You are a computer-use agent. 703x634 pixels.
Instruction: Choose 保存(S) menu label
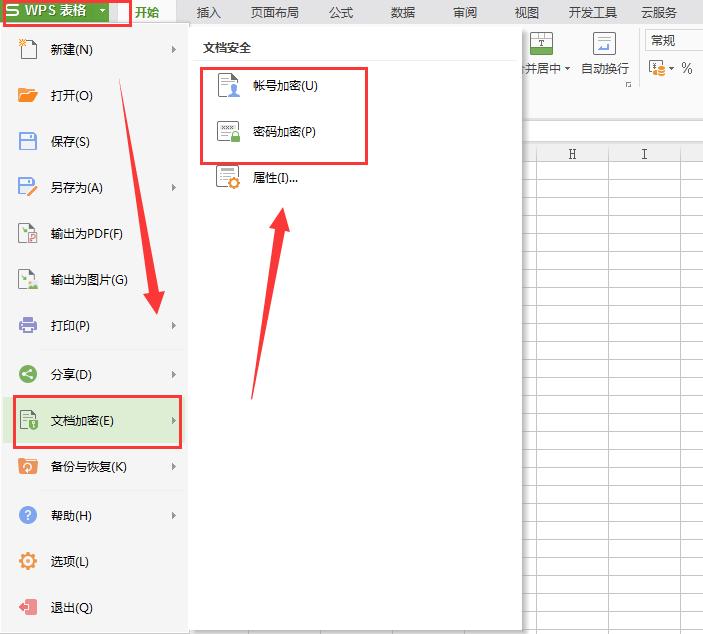point(70,142)
